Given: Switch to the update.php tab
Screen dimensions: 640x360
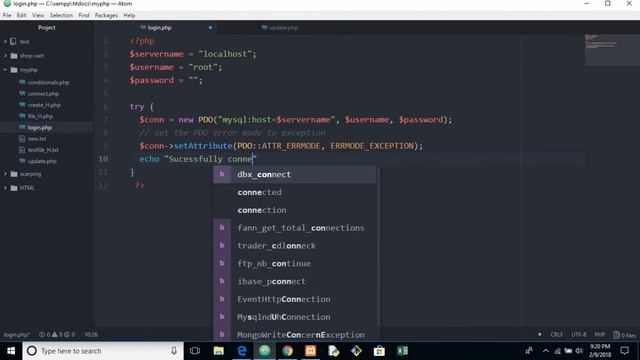Looking at the screenshot, I should click(x=280, y=28).
